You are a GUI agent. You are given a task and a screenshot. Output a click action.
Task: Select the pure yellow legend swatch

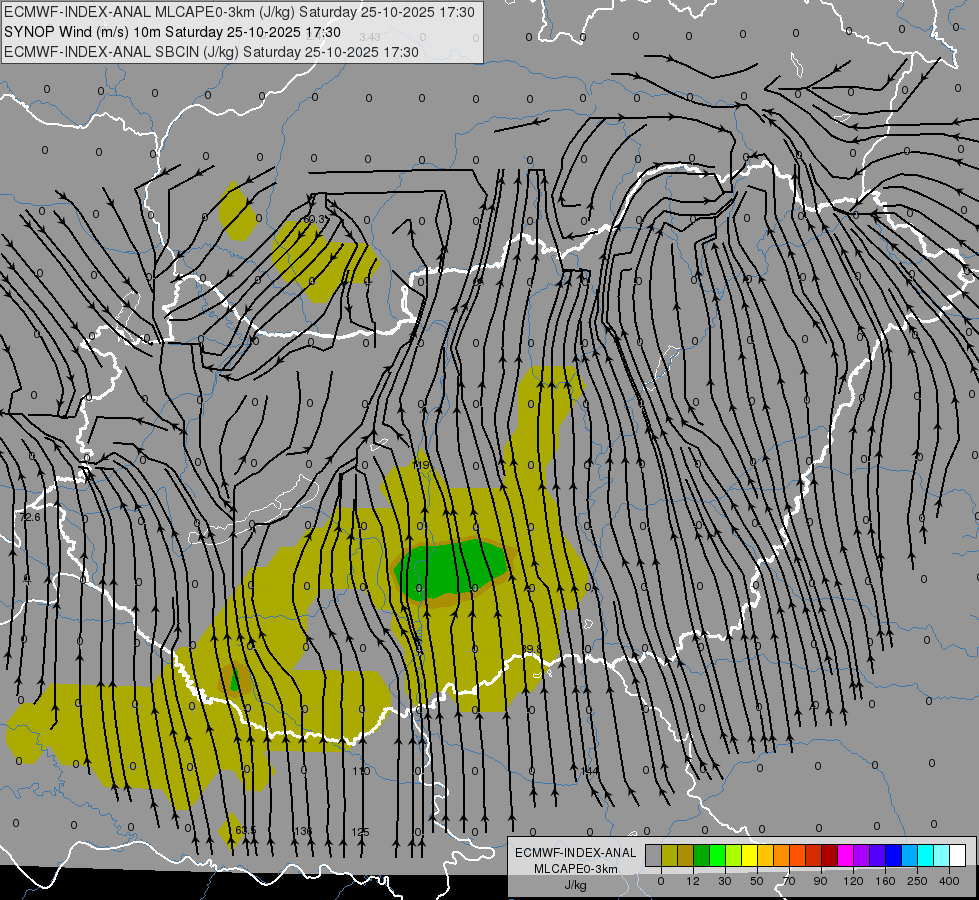pyautogui.click(x=749, y=855)
